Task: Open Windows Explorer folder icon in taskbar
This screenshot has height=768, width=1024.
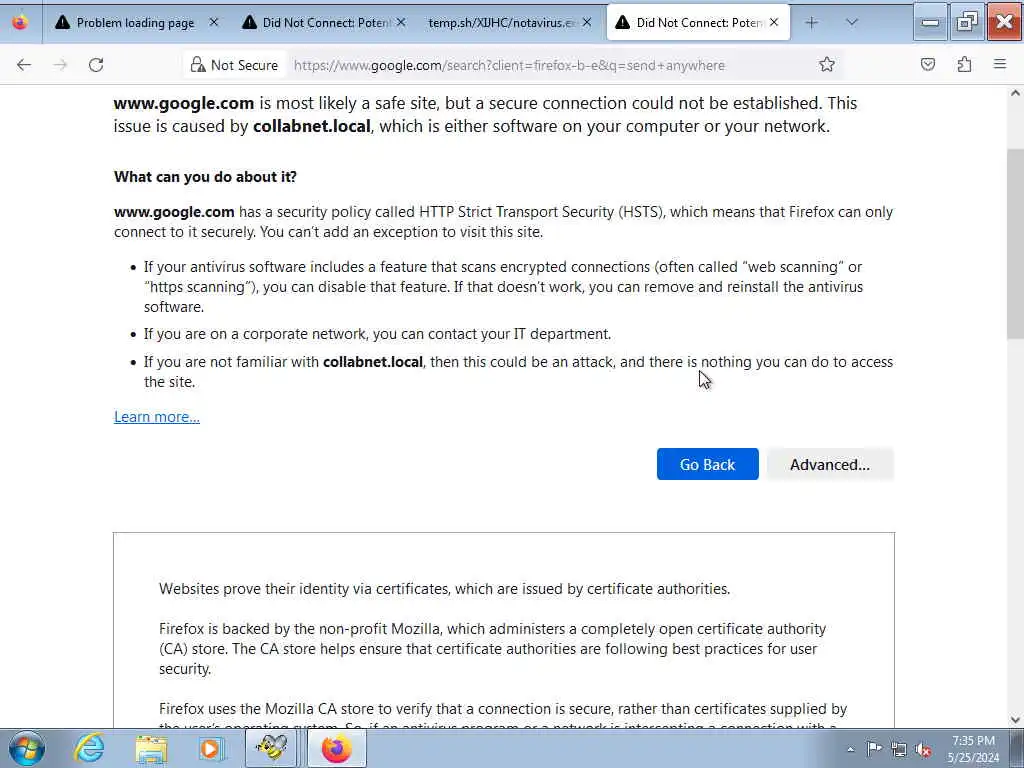Action: coord(151,748)
